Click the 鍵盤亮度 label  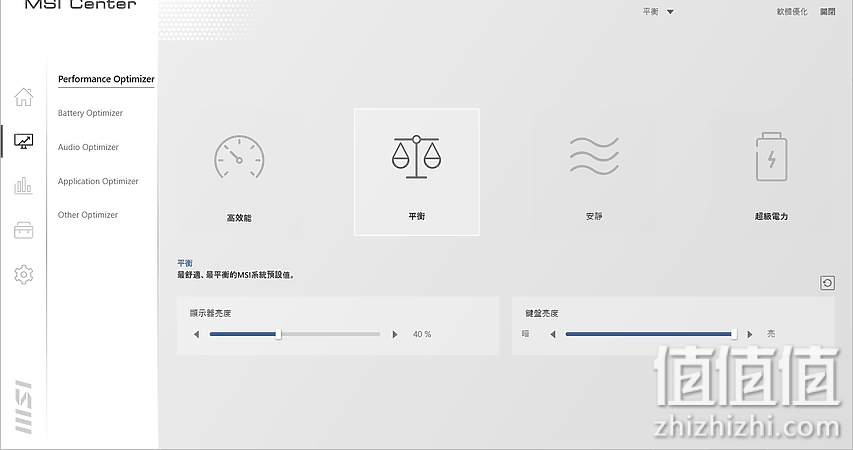pos(542,313)
